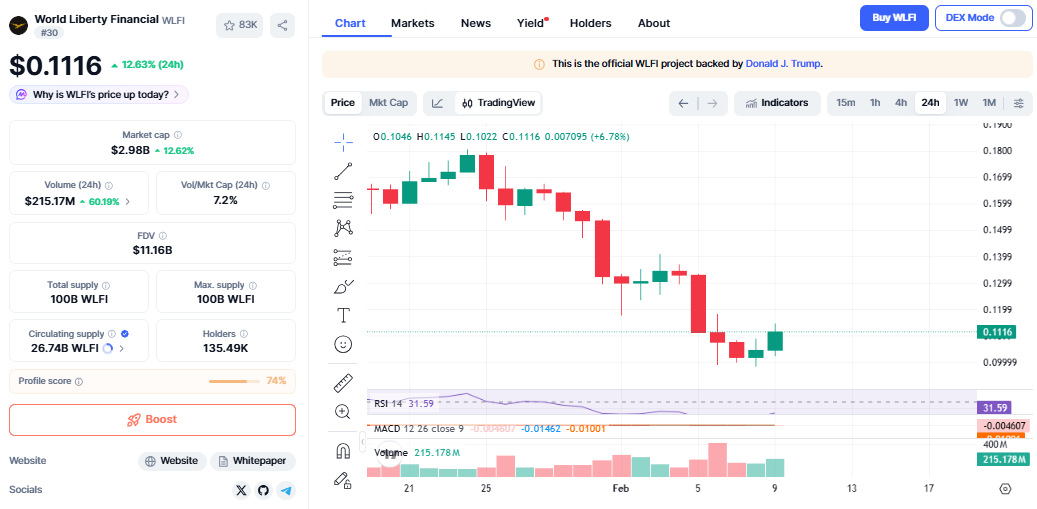Open the GitHub social link icon
Viewport: 1037px width, 509px height.
[x=263, y=490]
